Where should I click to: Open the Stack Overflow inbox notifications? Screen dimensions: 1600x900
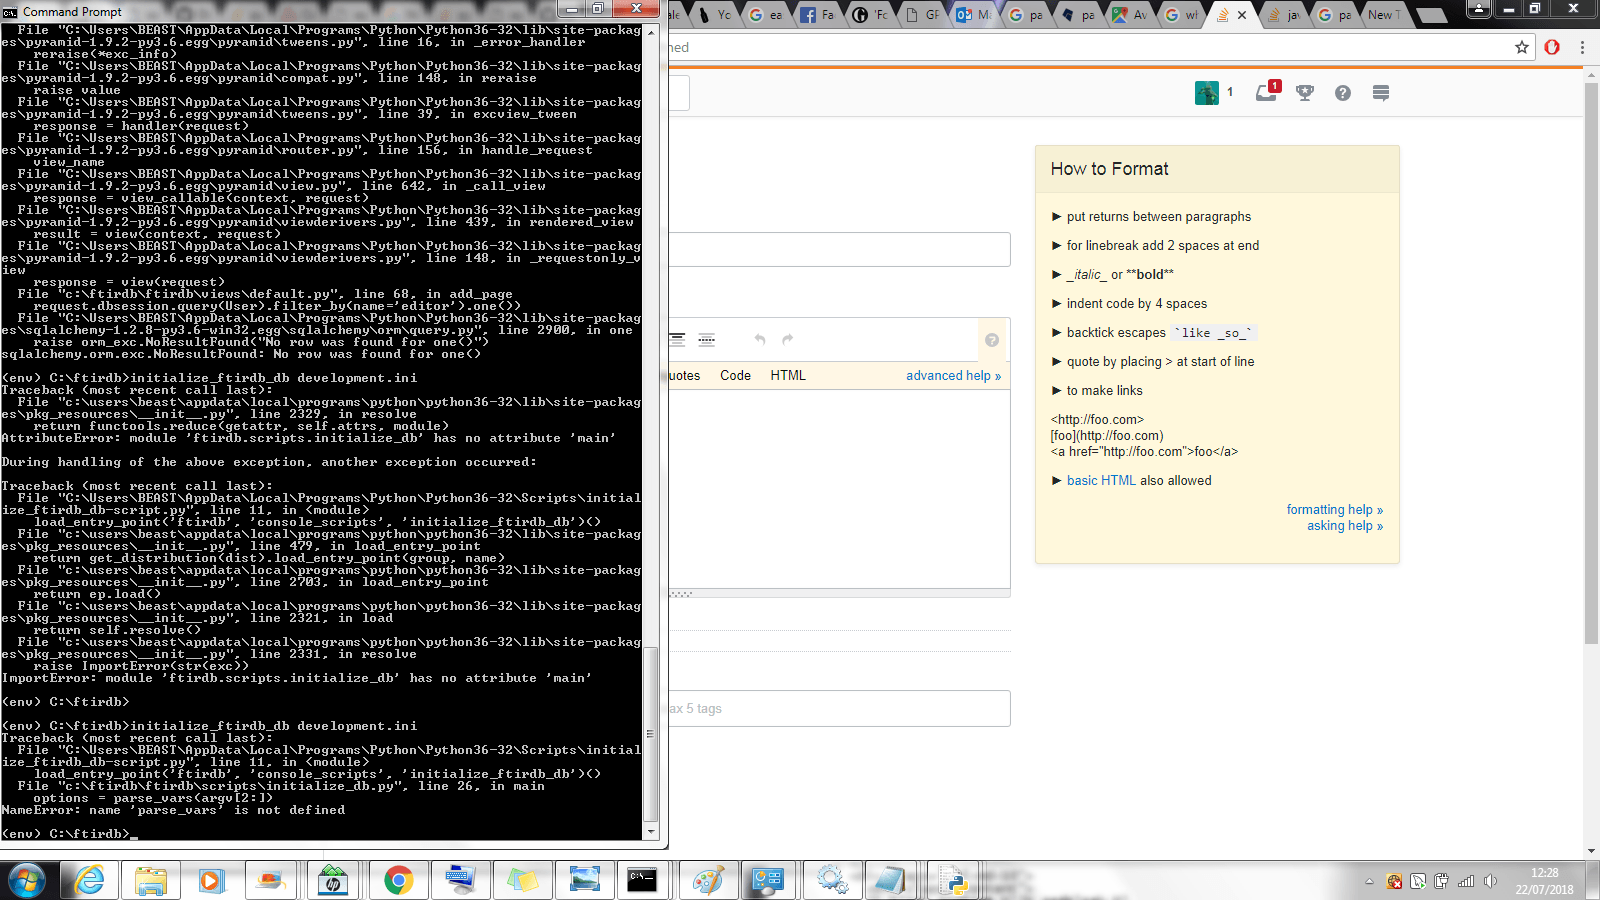pos(1266,93)
